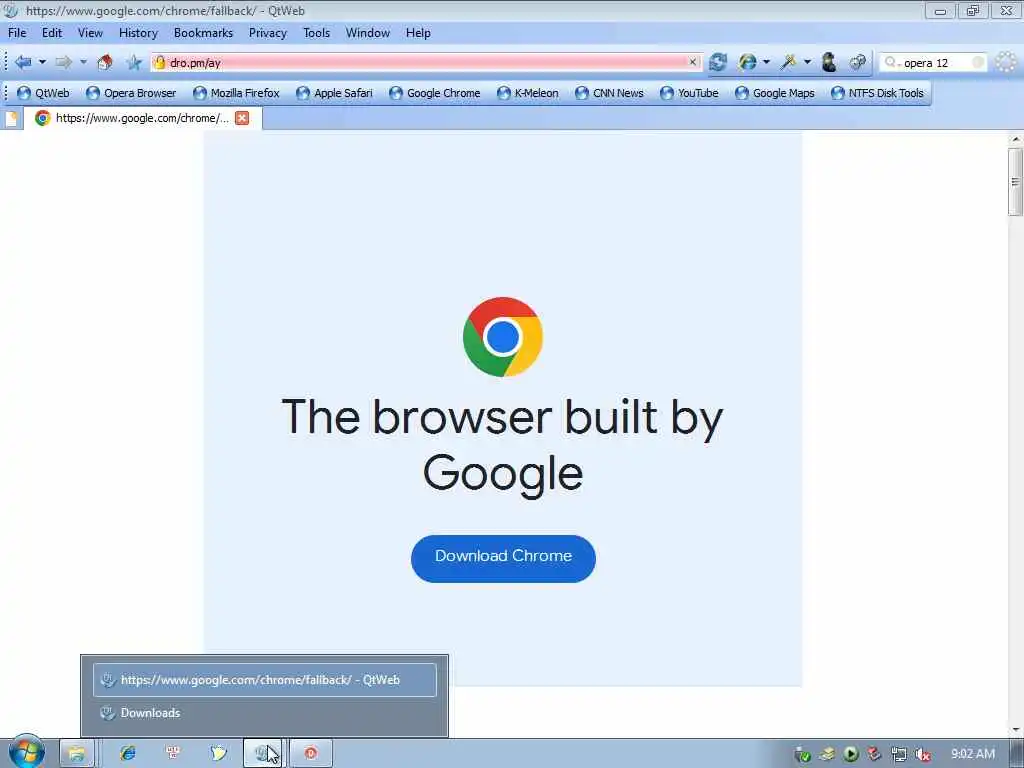
Task: Expand the wand icon dropdown arrow
Action: (x=807, y=63)
